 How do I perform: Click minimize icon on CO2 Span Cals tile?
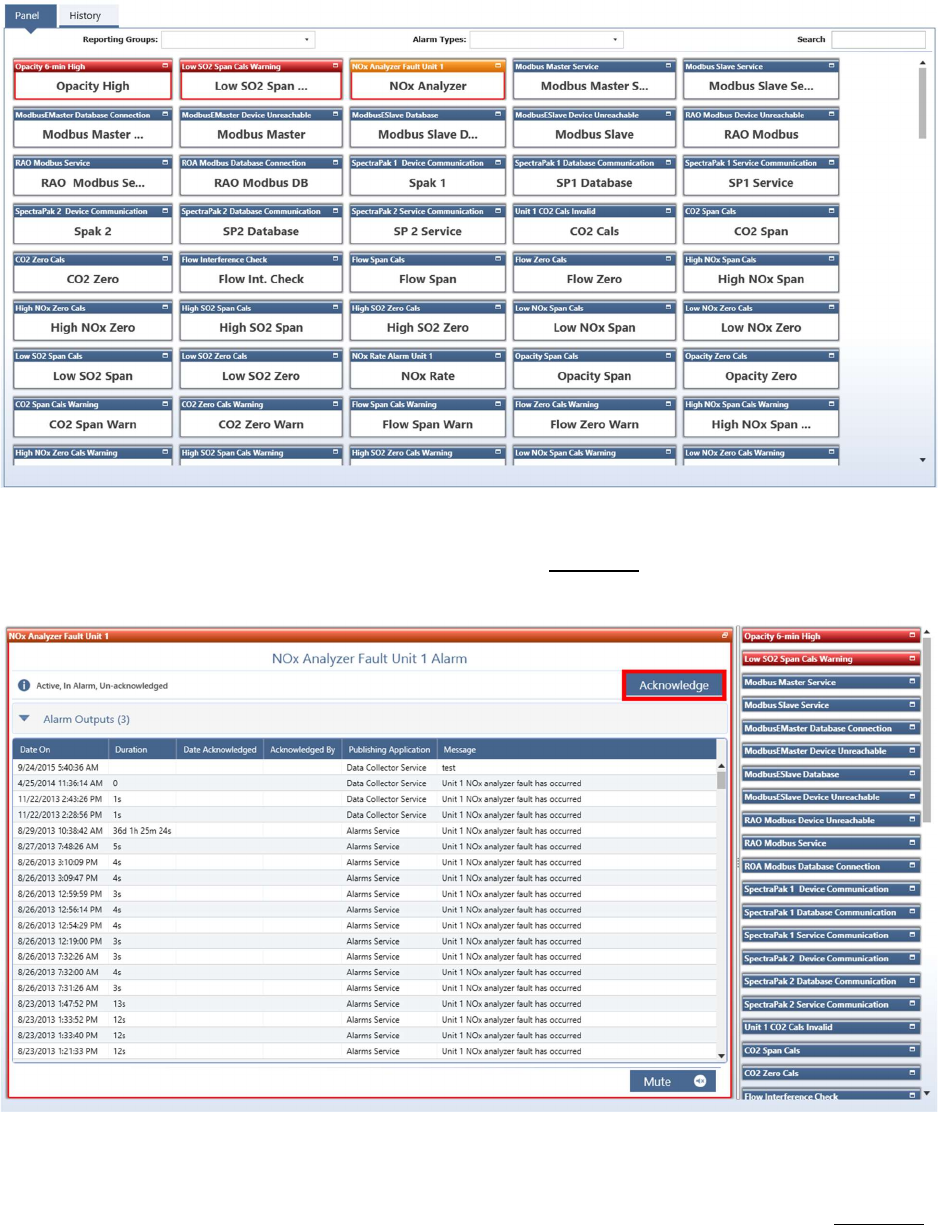coord(832,211)
